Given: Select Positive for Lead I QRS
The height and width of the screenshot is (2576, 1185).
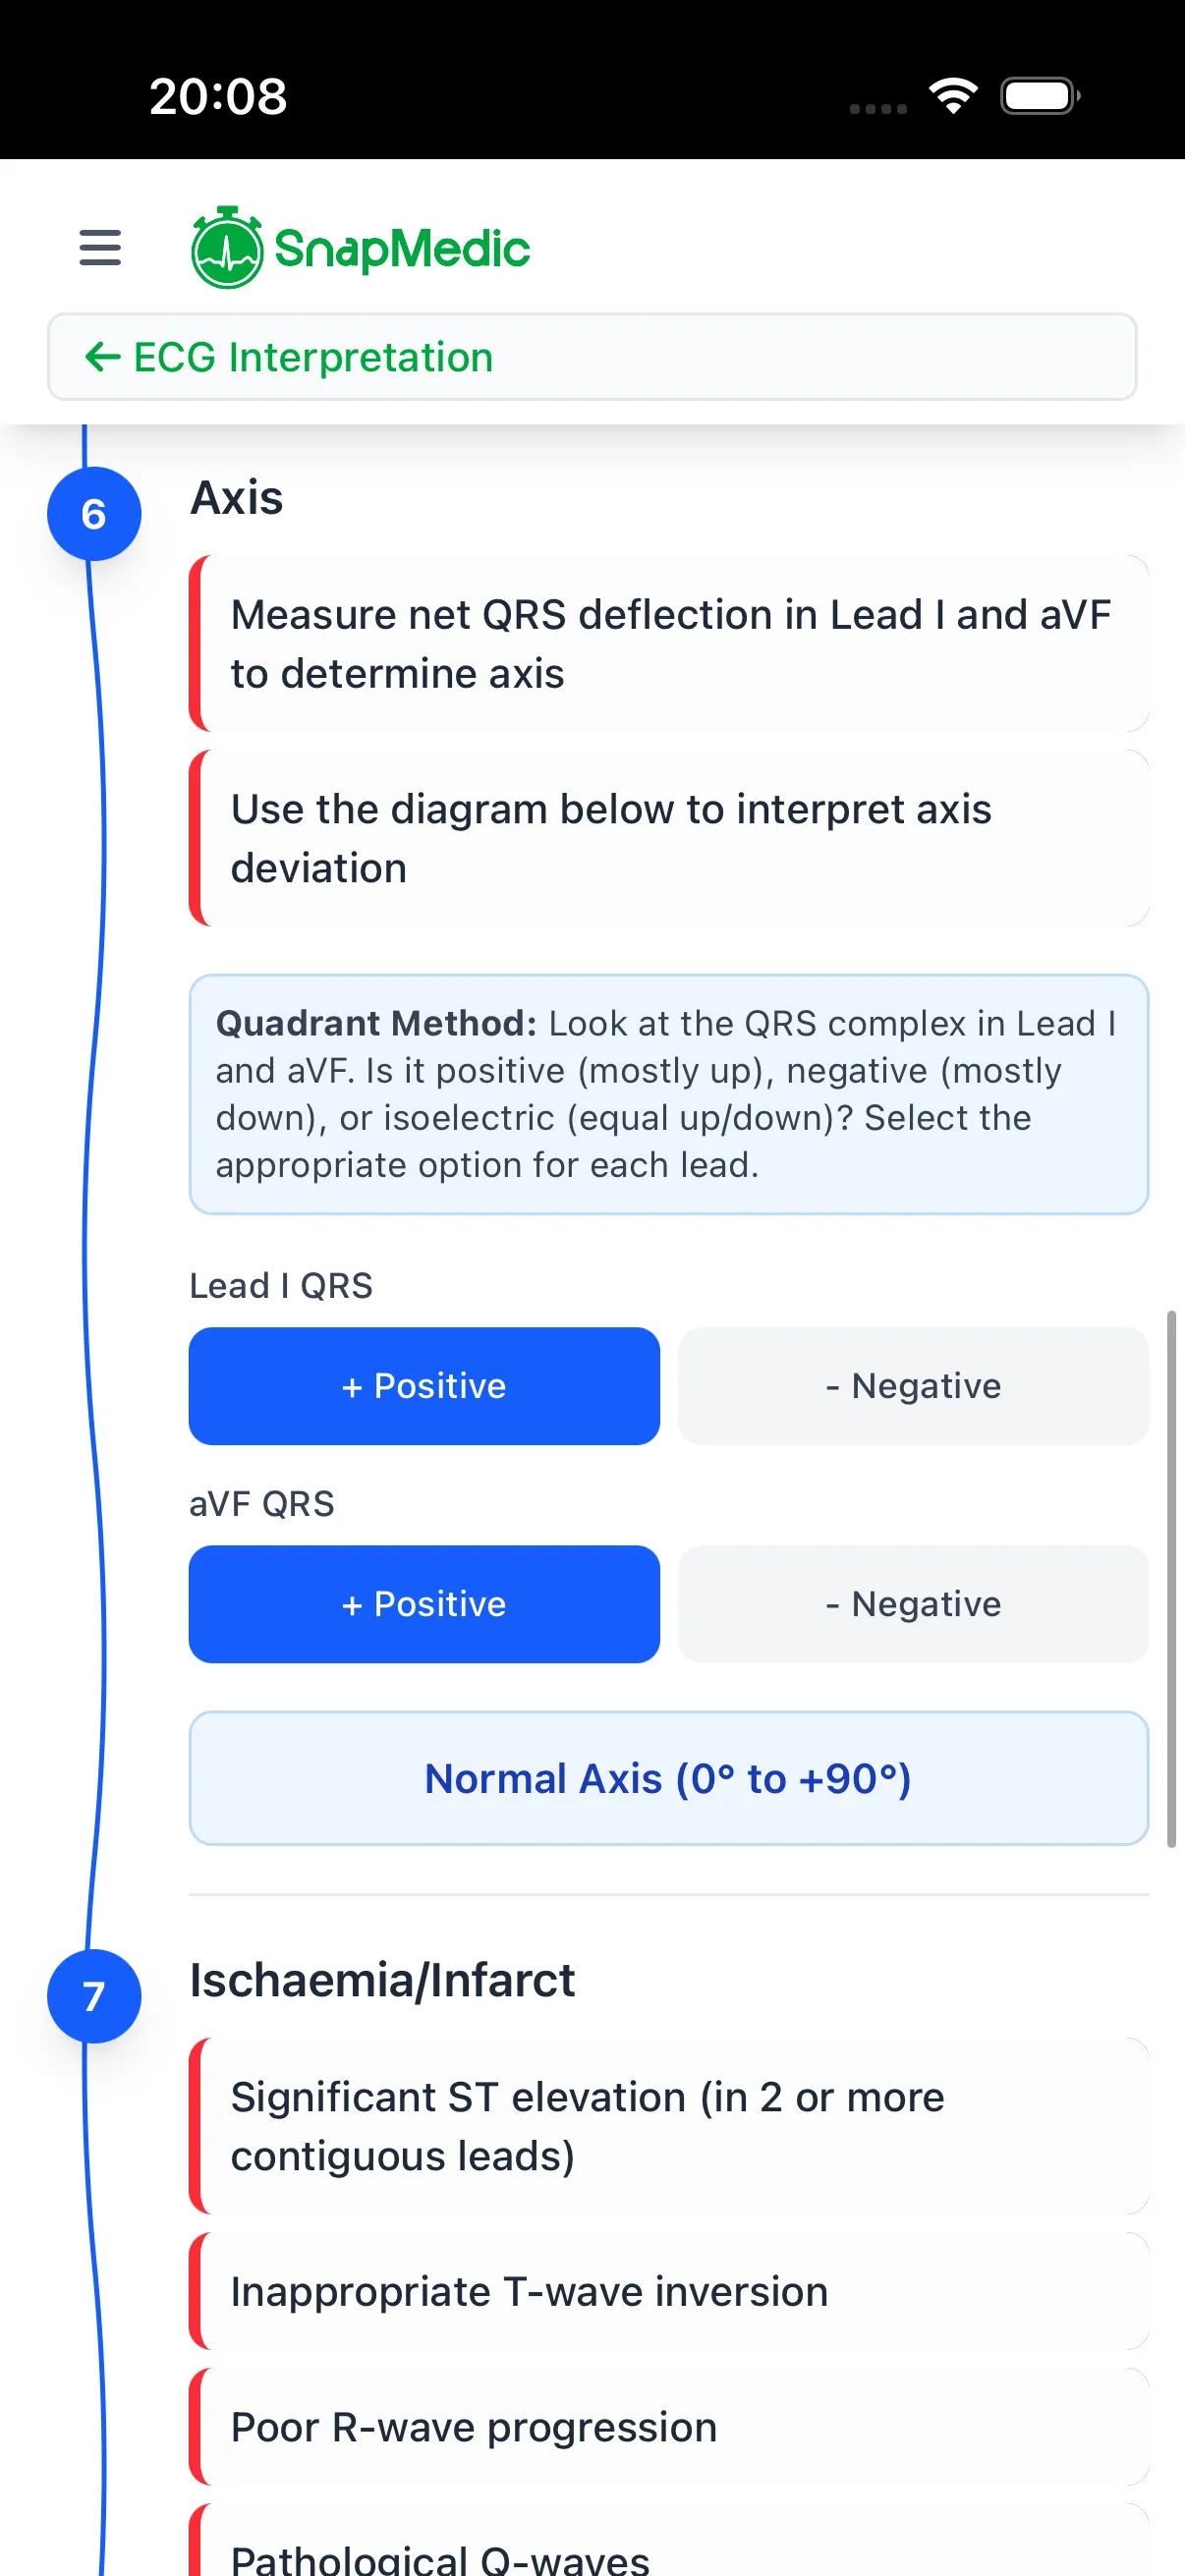Looking at the screenshot, I should point(424,1386).
